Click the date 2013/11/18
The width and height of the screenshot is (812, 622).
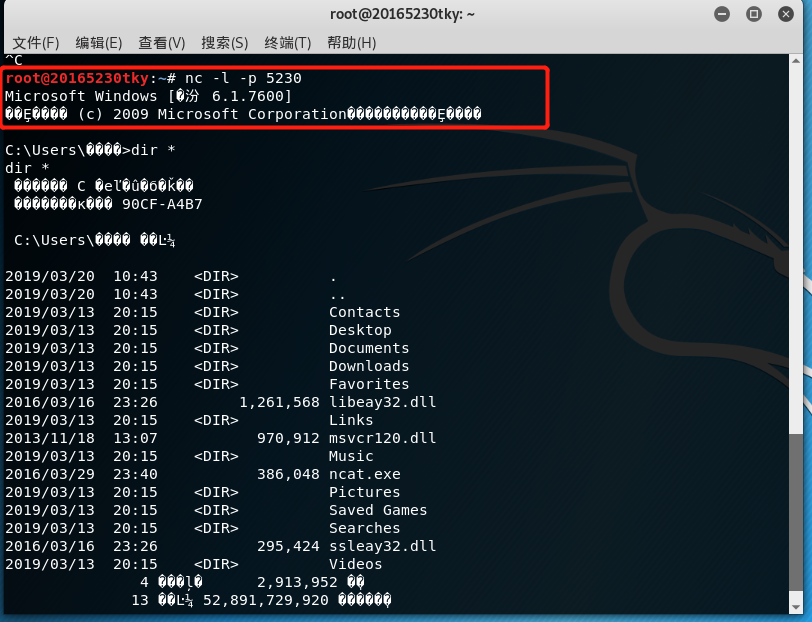(50, 438)
